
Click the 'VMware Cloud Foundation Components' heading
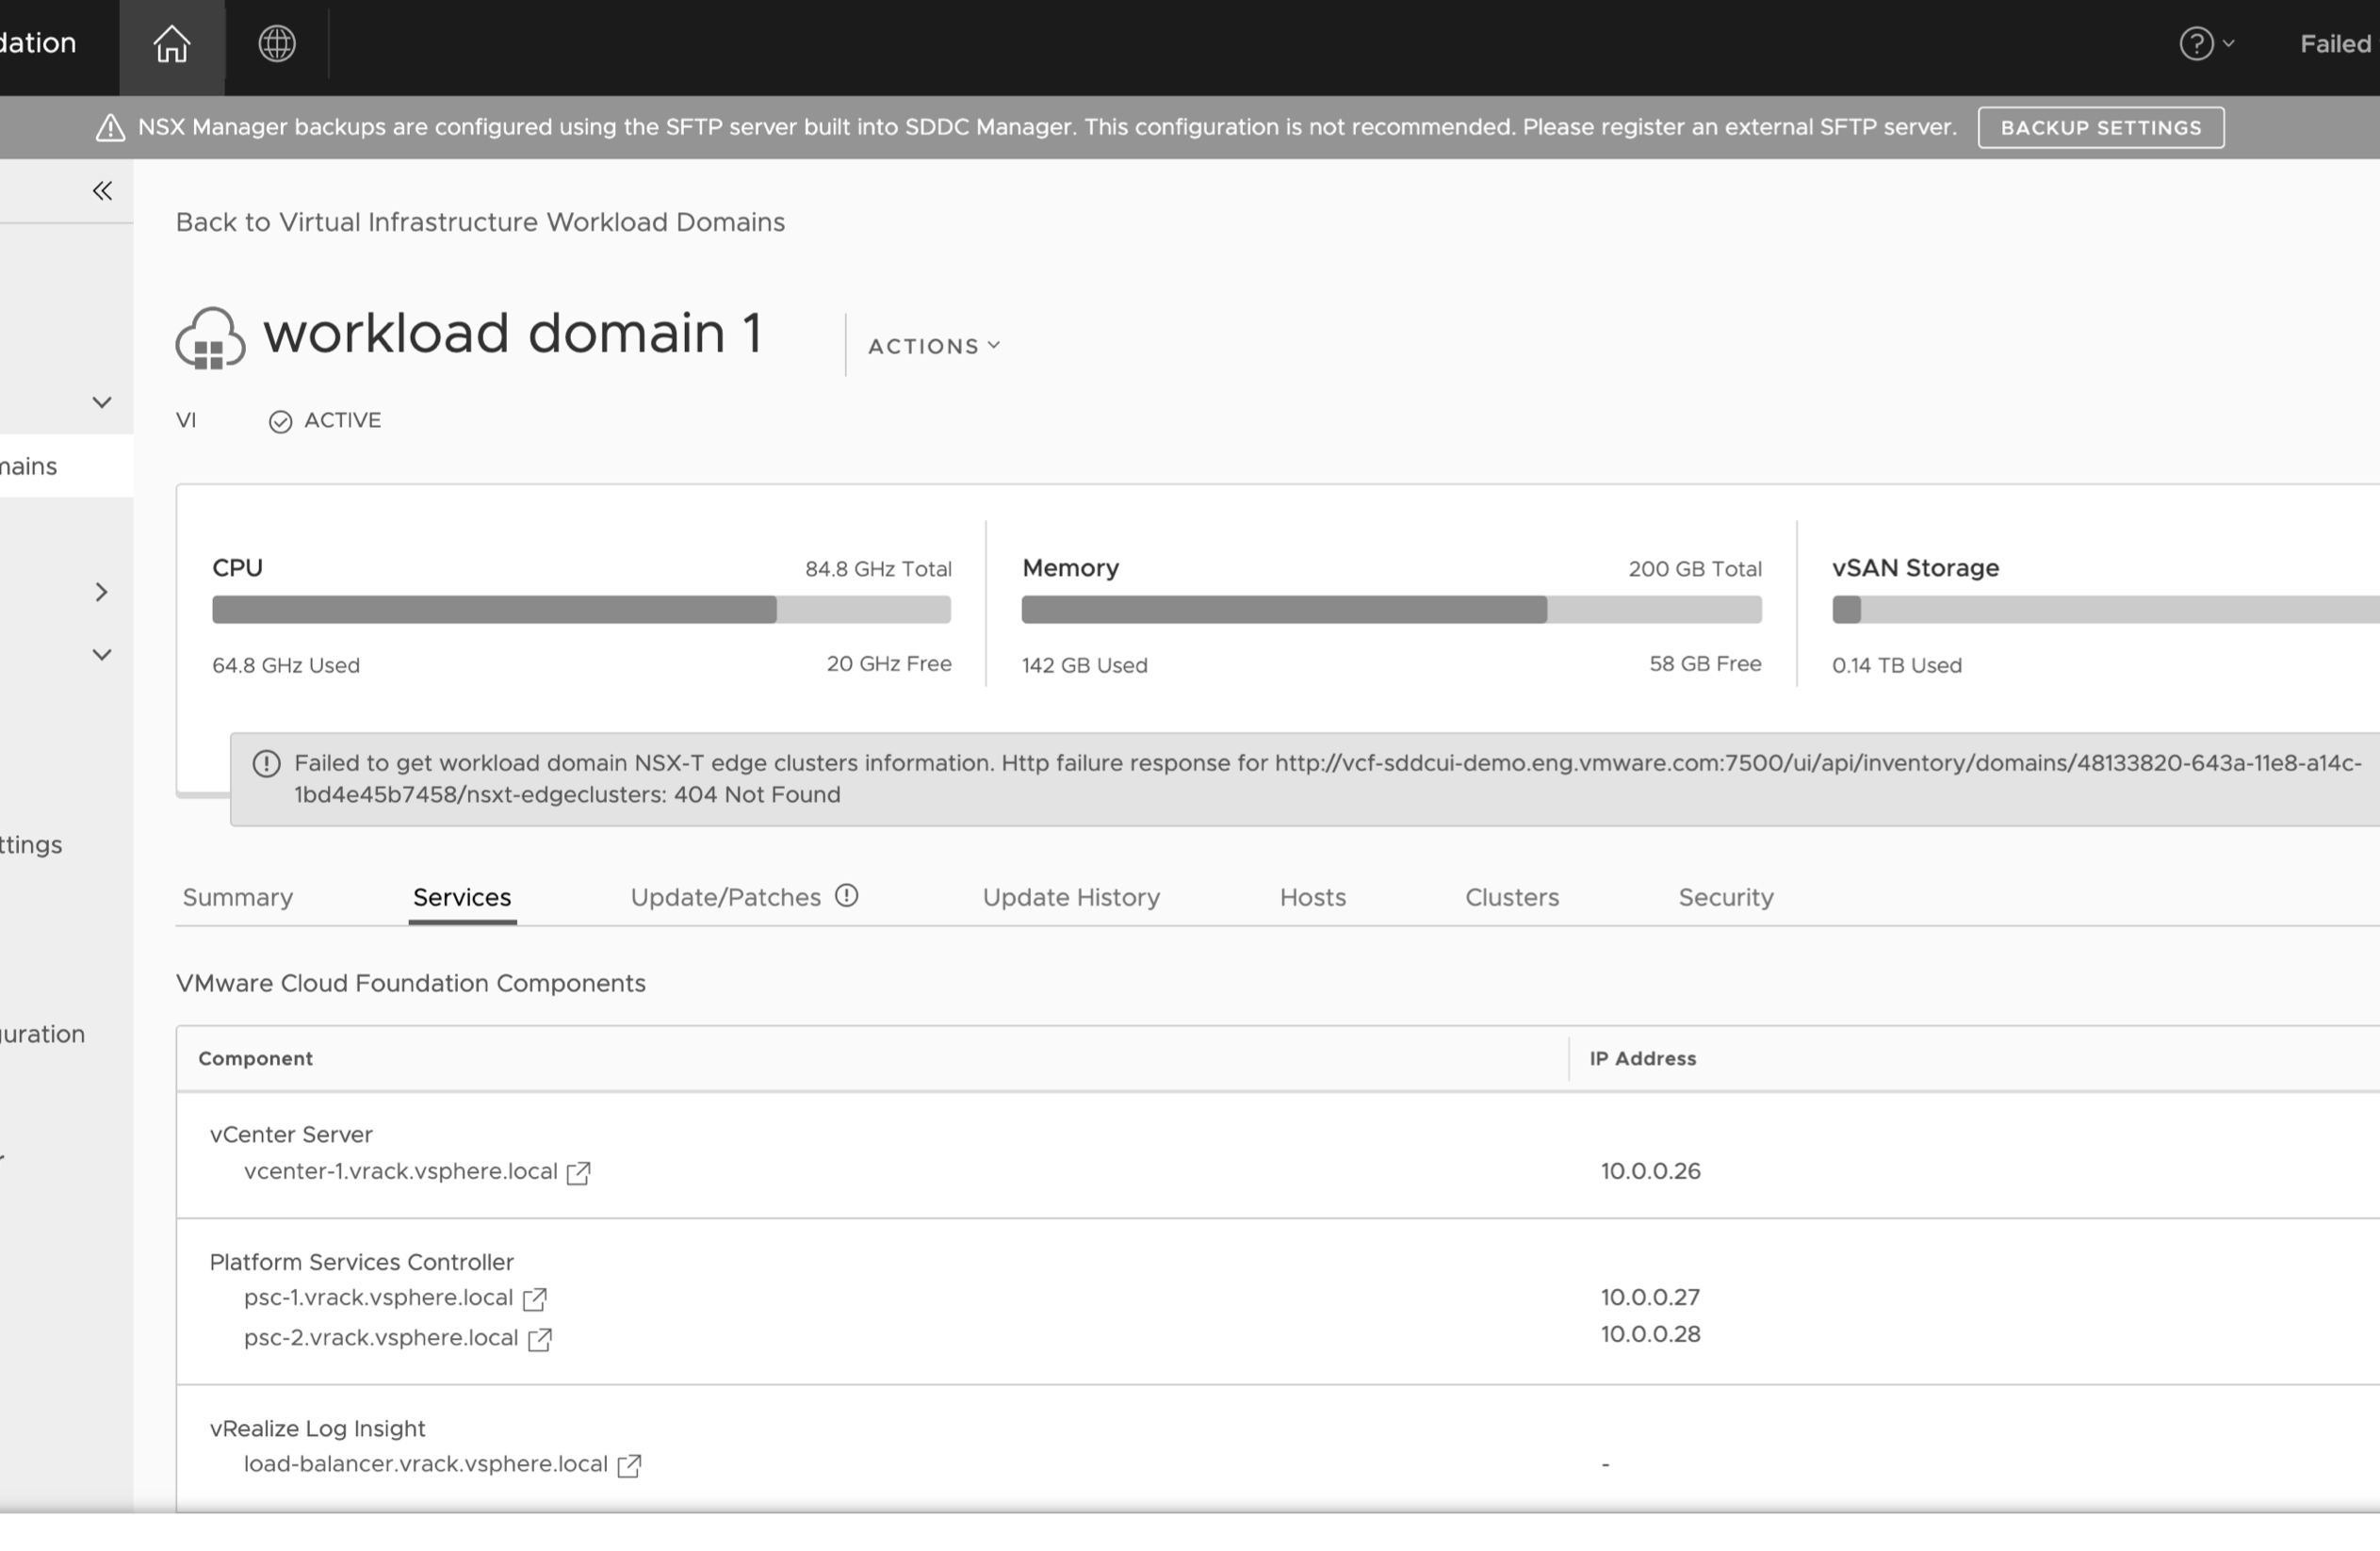point(411,984)
